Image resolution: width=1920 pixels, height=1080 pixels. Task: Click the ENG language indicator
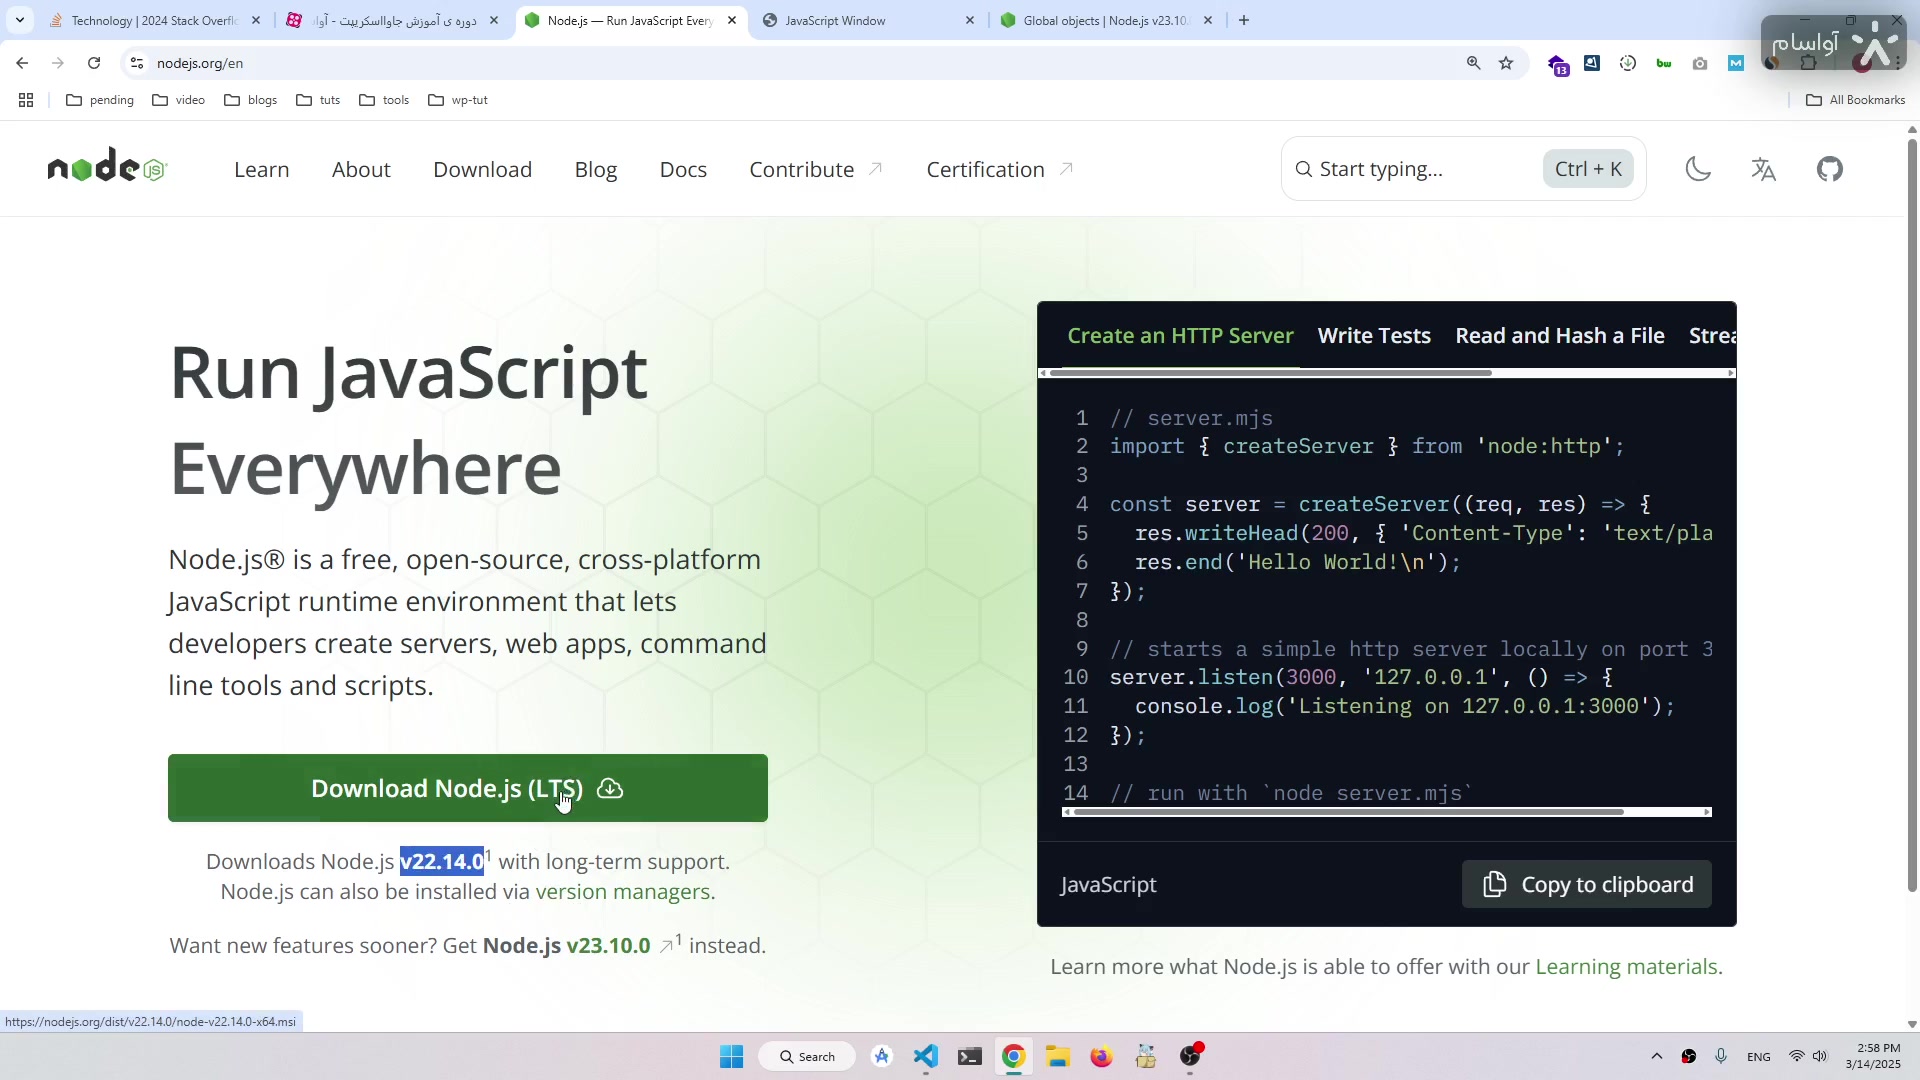click(x=1759, y=1057)
